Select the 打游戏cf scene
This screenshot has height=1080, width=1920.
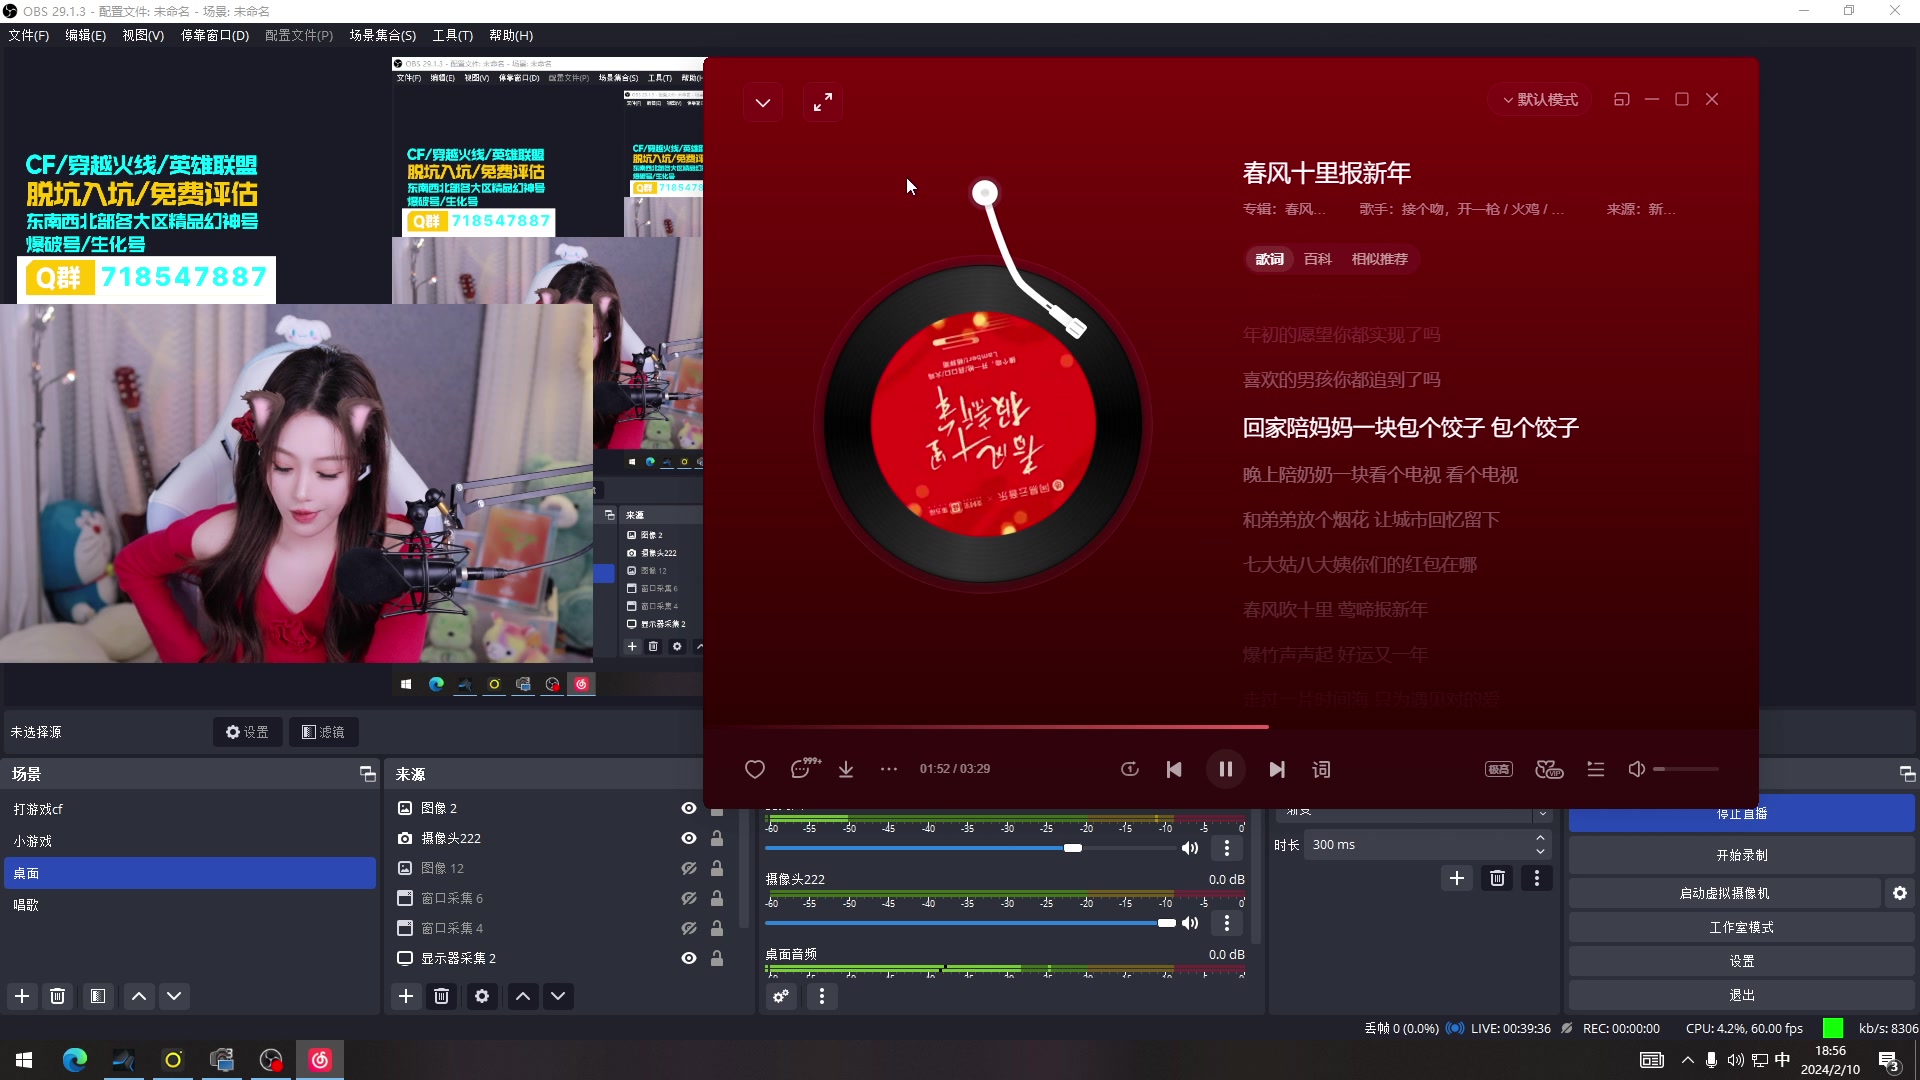(190, 809)
